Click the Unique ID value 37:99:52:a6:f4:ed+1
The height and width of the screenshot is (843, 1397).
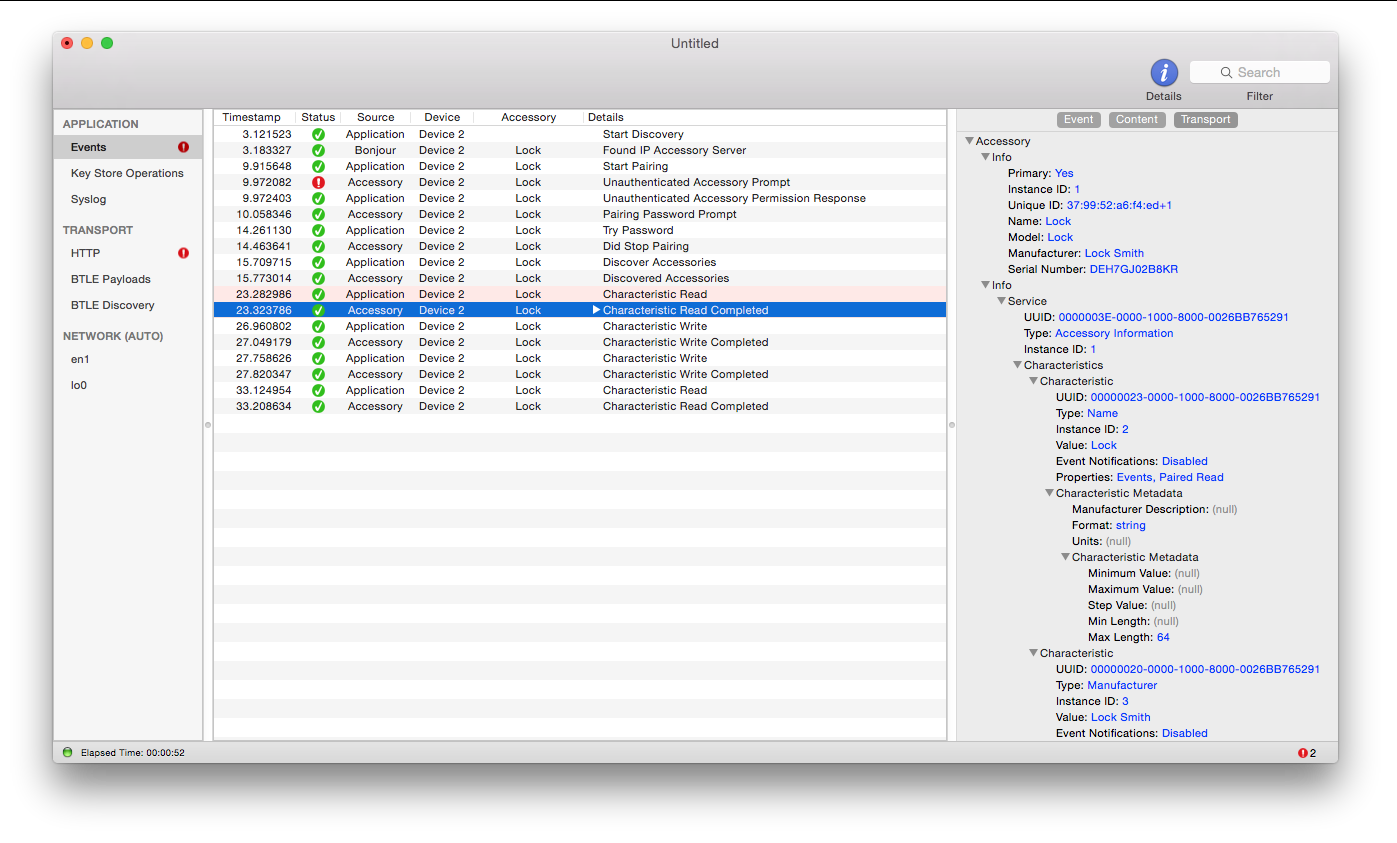(1119, 205)
